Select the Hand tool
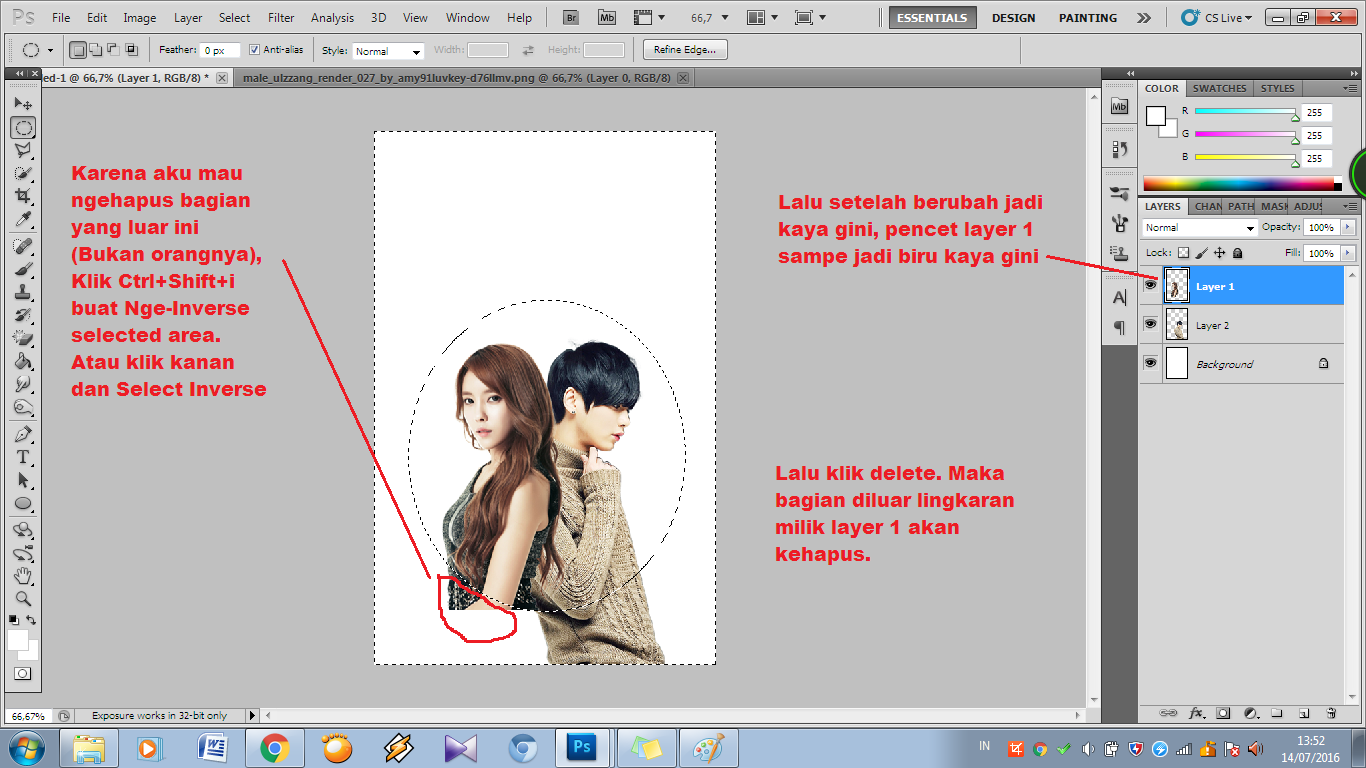Screen dimensions: 1366x768 [x=23, y=576]
